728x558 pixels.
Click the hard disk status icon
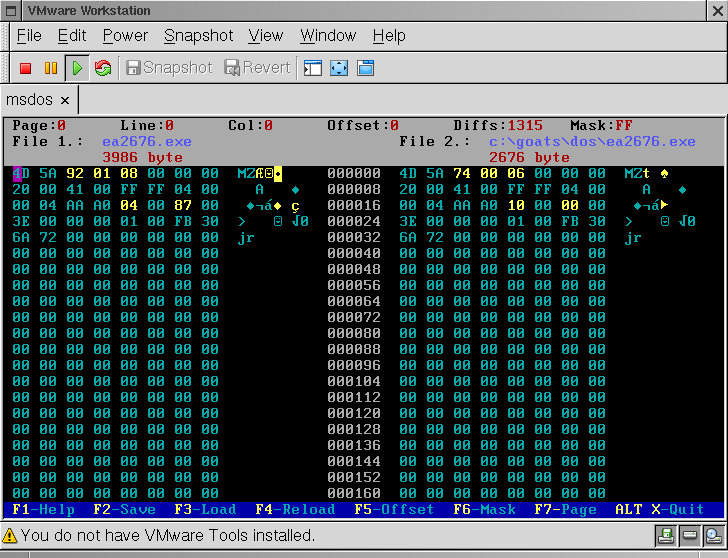pos(689,536)
